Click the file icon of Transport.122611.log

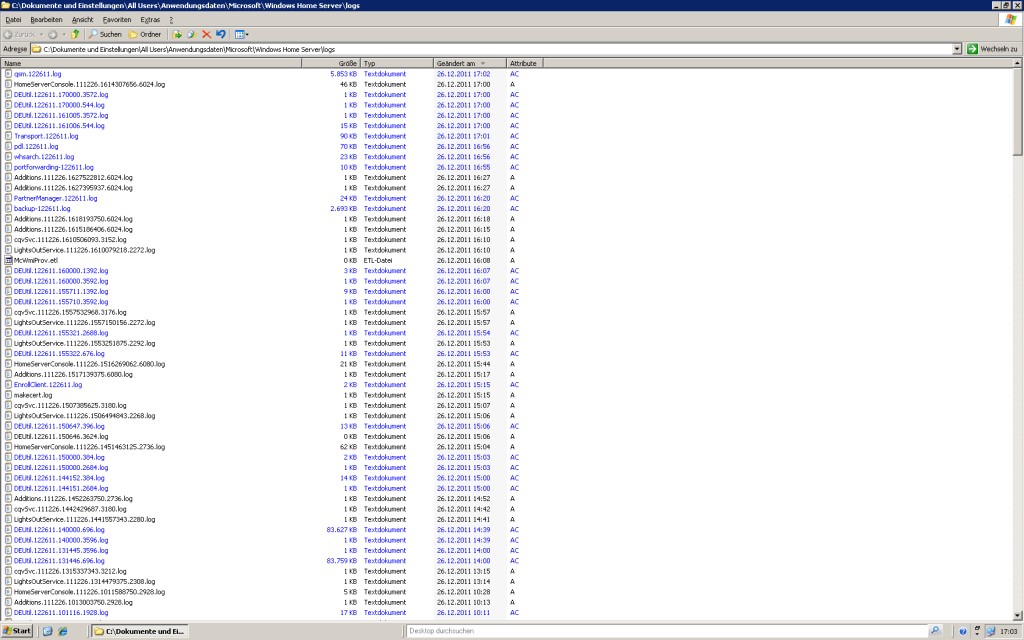click(x=8, y=136)
